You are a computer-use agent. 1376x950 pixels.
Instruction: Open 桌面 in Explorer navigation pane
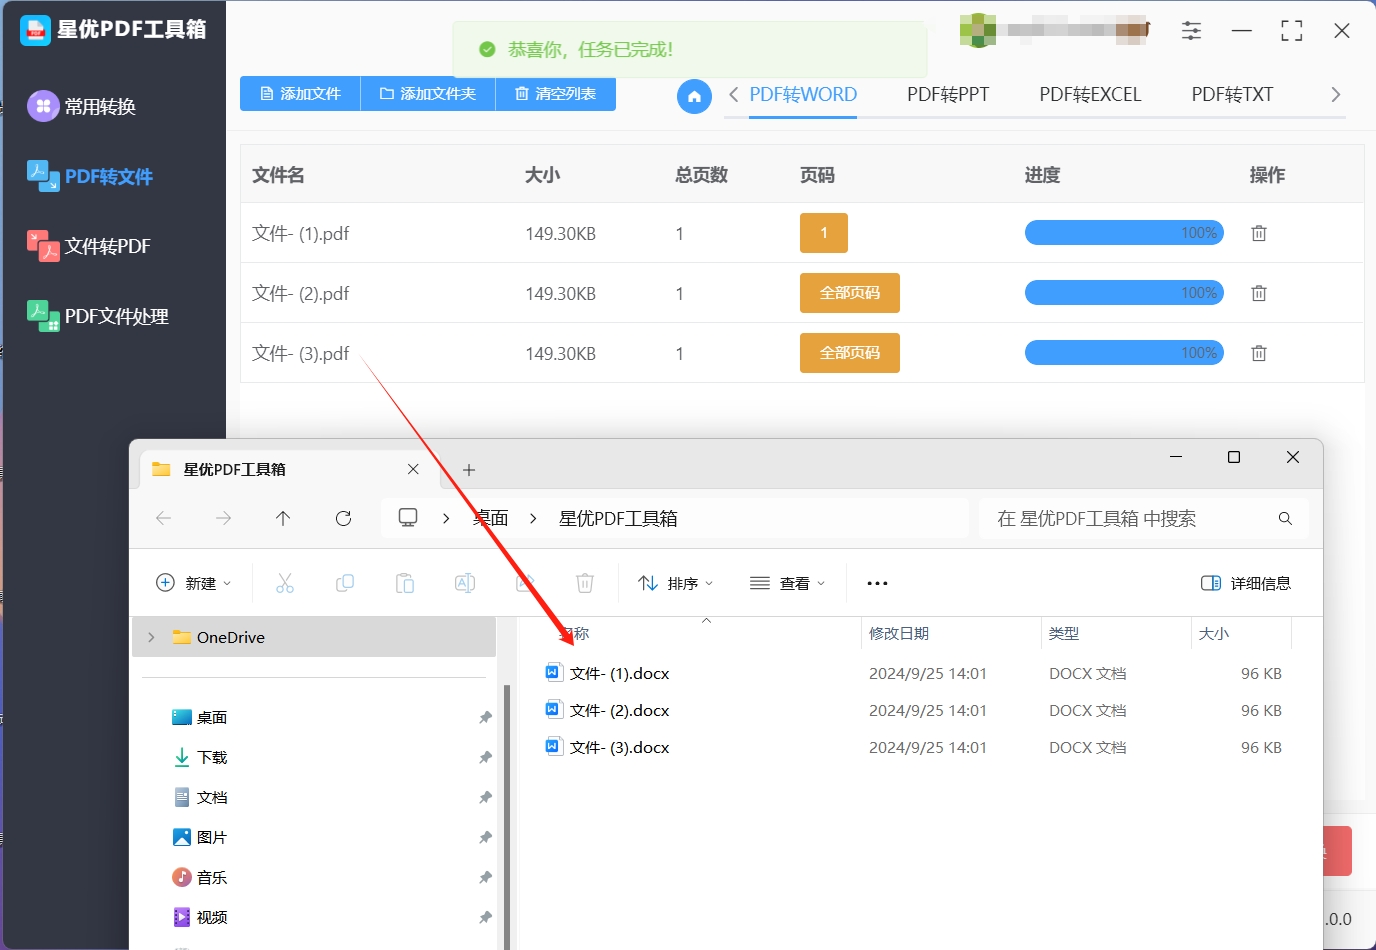(200, 717)
